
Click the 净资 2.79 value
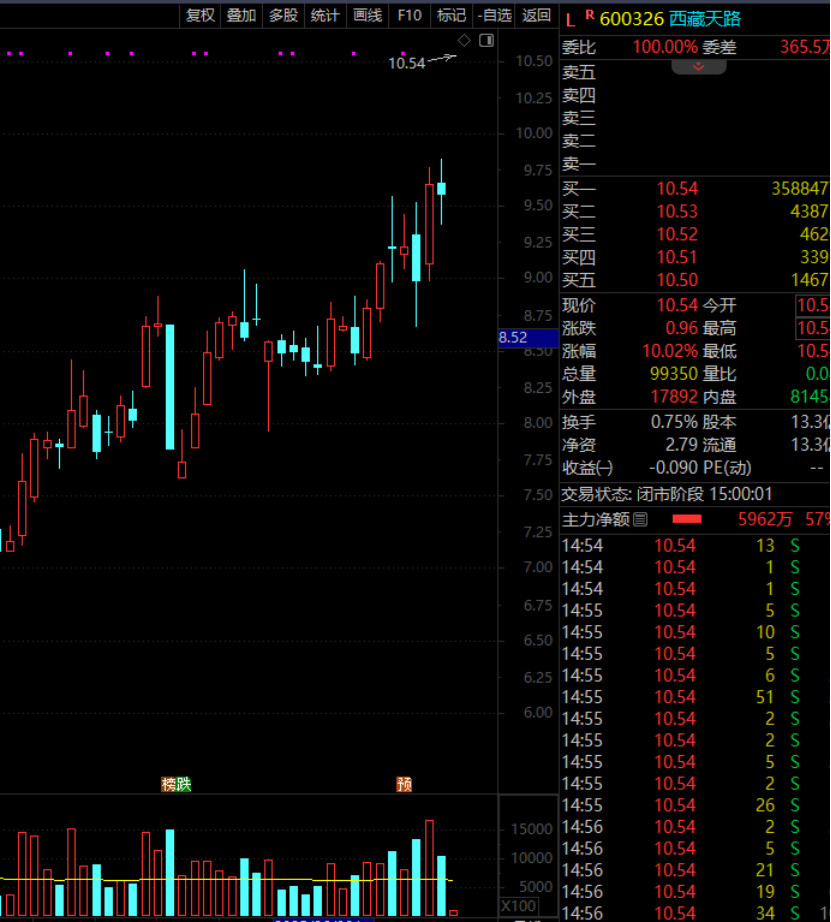point(681,445)
